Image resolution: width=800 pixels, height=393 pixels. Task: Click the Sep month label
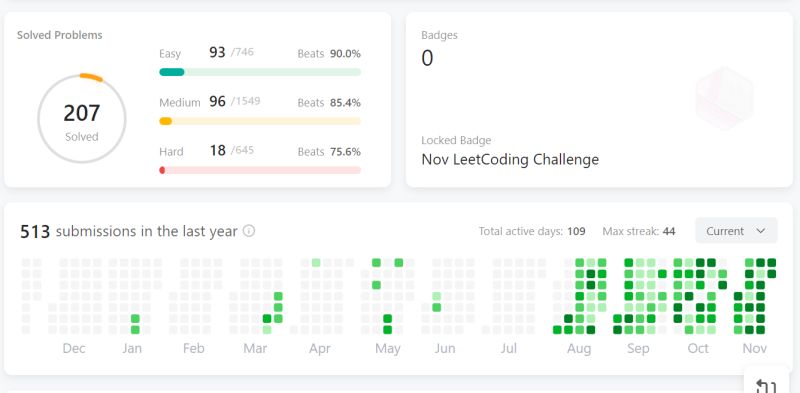(x=638, y=349)
